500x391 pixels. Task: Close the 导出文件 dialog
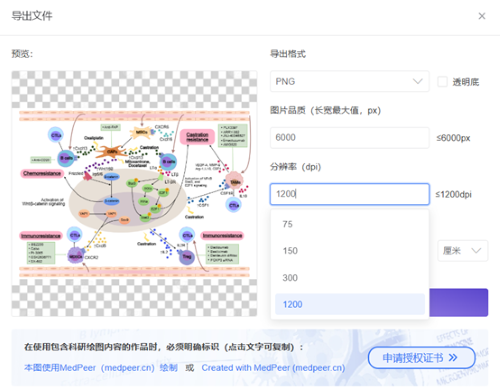tap(482, 16)
